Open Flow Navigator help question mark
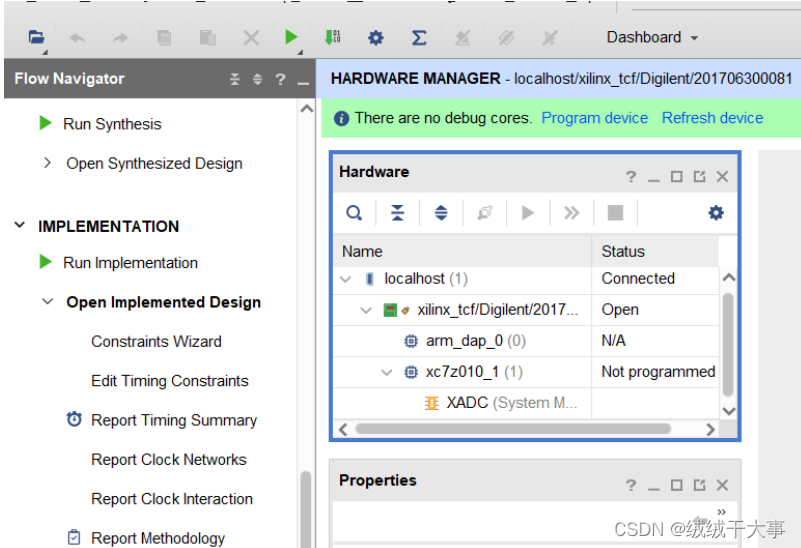Viewport: 801px width, 548px height. pyautogui.click(x=280, y=79)
